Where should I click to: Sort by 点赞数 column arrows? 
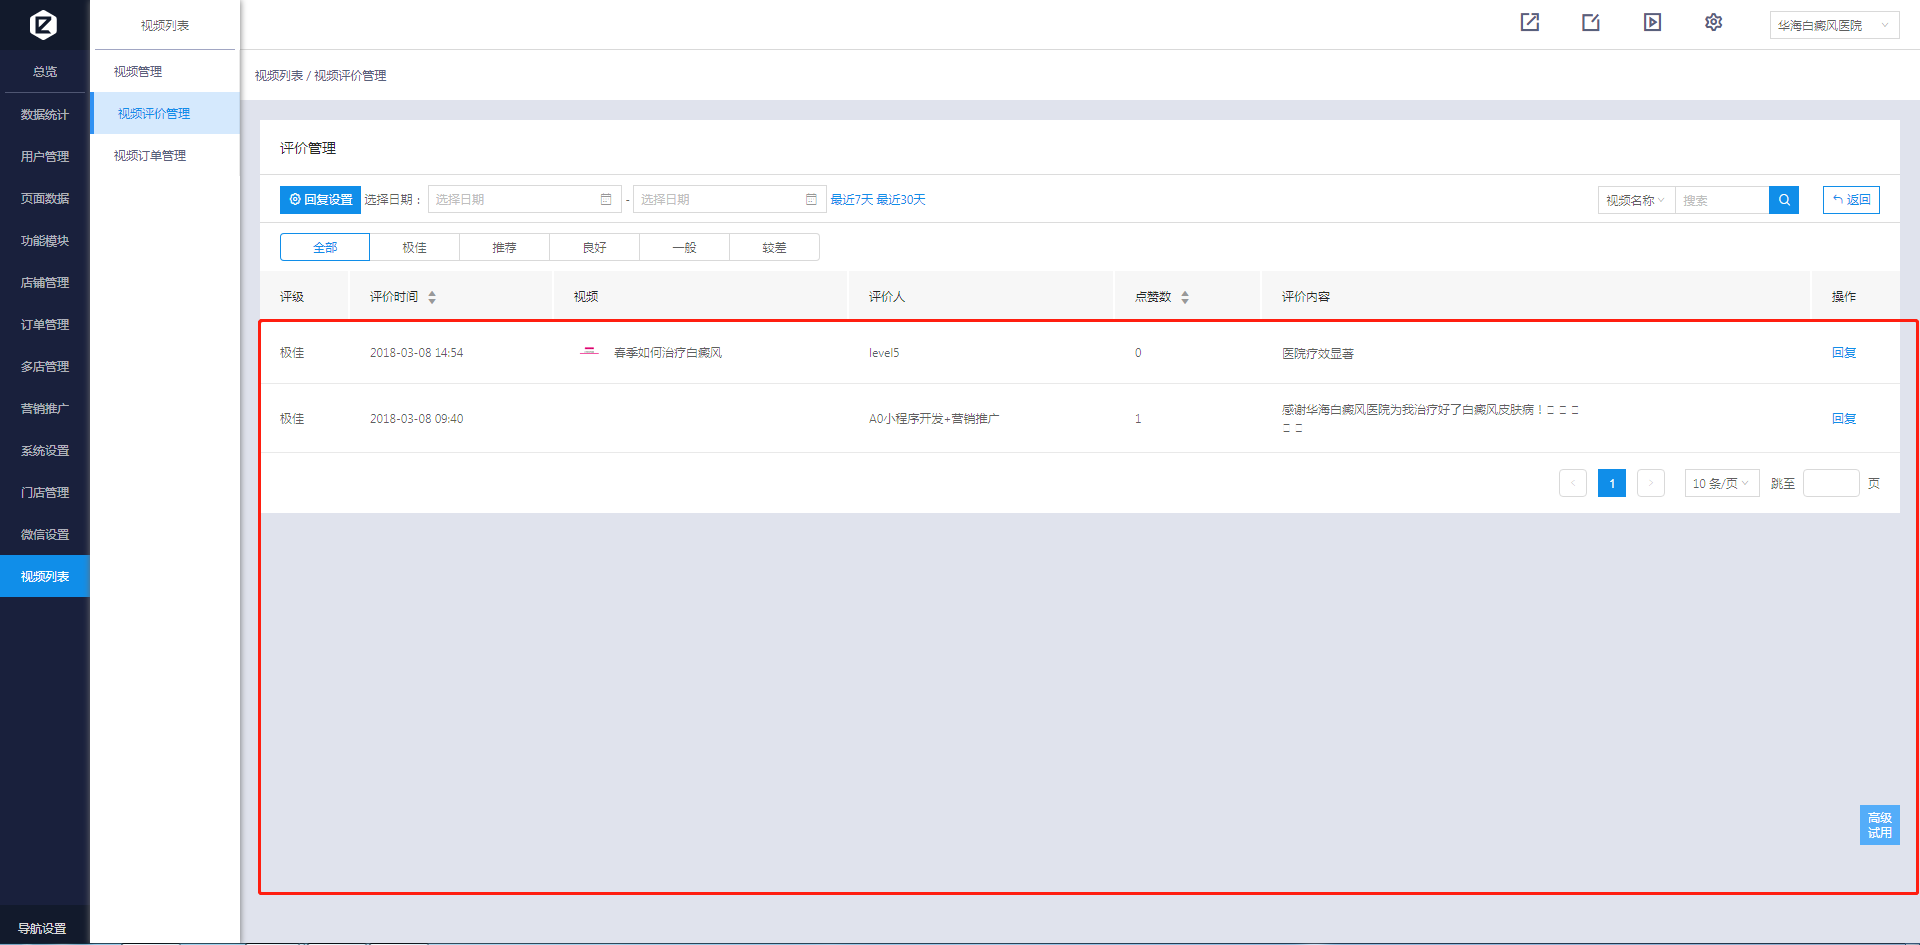[x=1185, y=297]
